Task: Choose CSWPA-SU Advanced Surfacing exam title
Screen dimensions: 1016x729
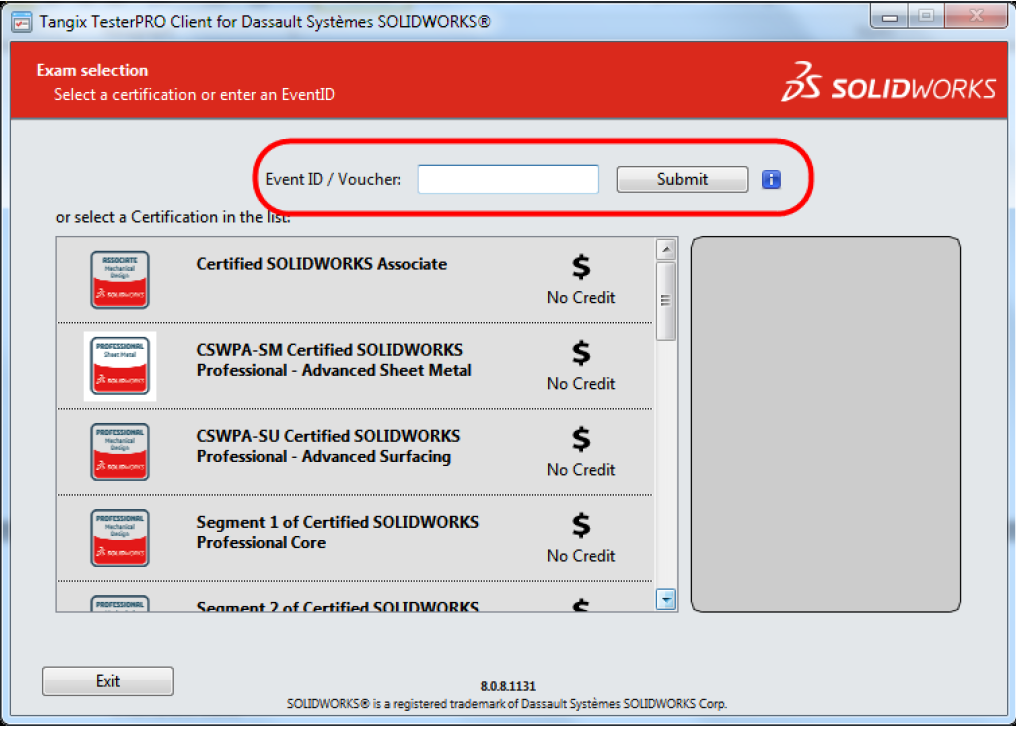Action: point(329,446)
